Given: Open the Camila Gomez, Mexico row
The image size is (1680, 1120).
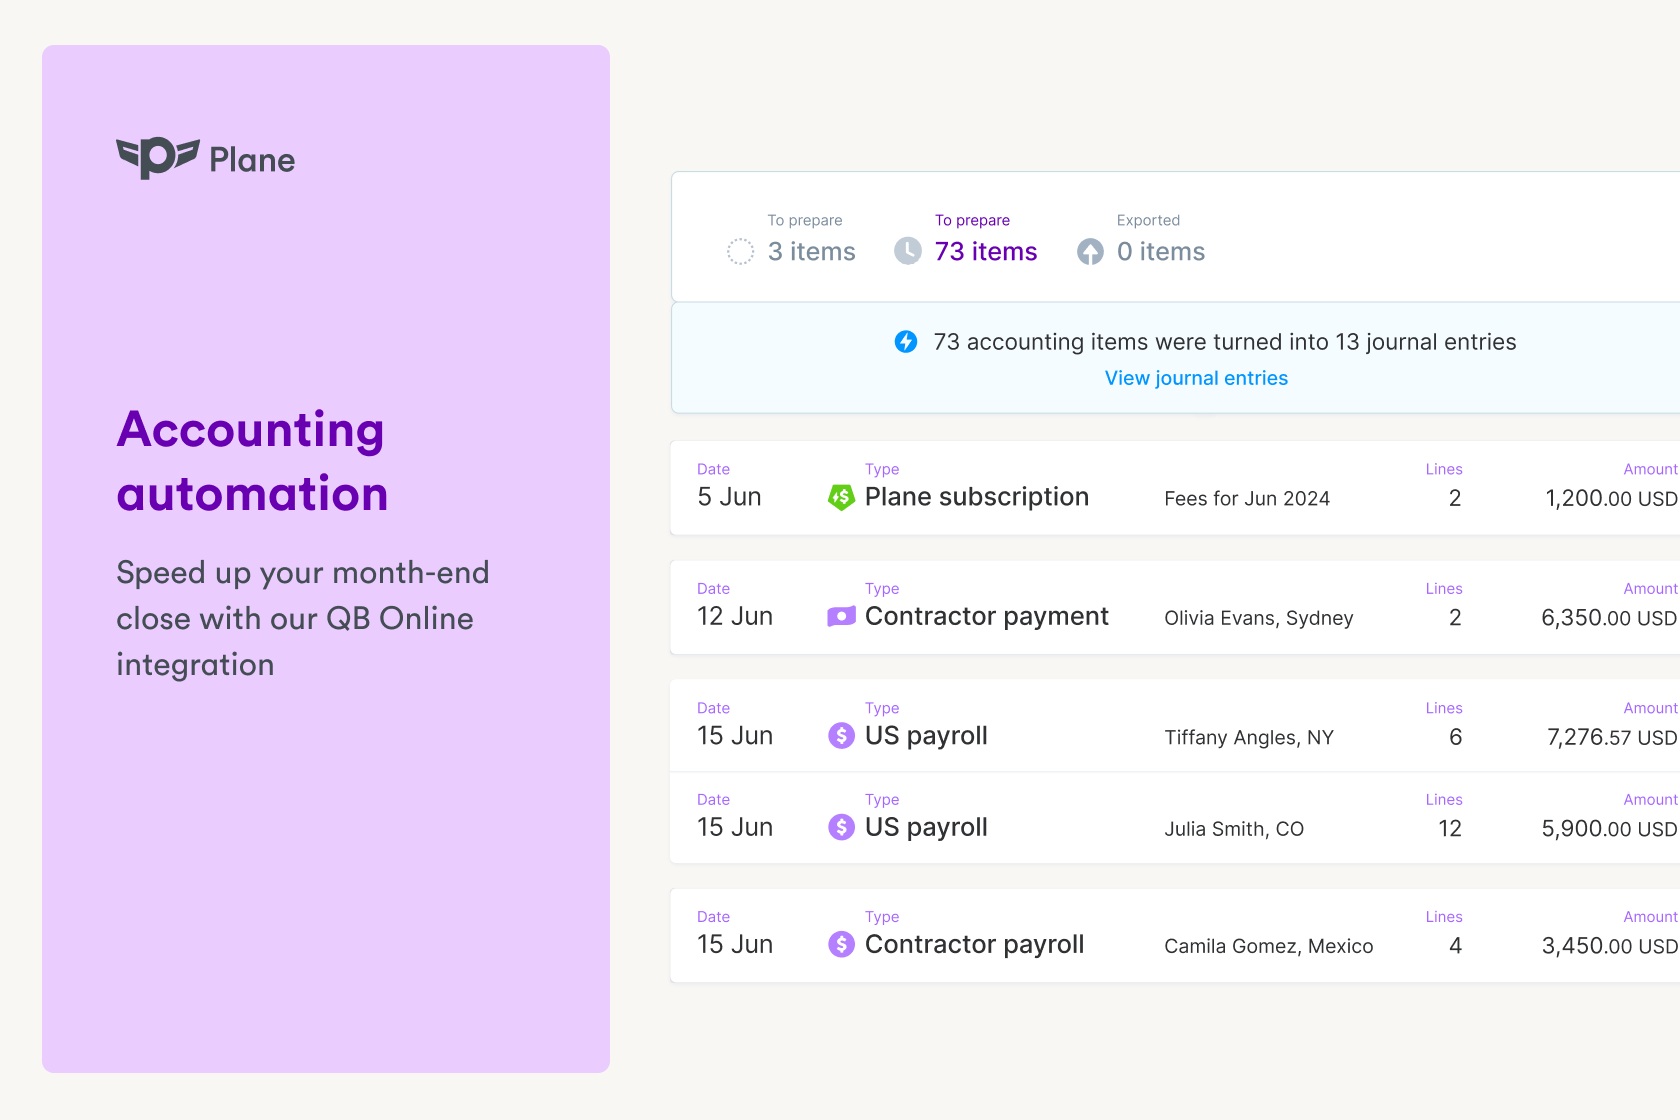Looking at the screenshot, I should [1268, 946].
